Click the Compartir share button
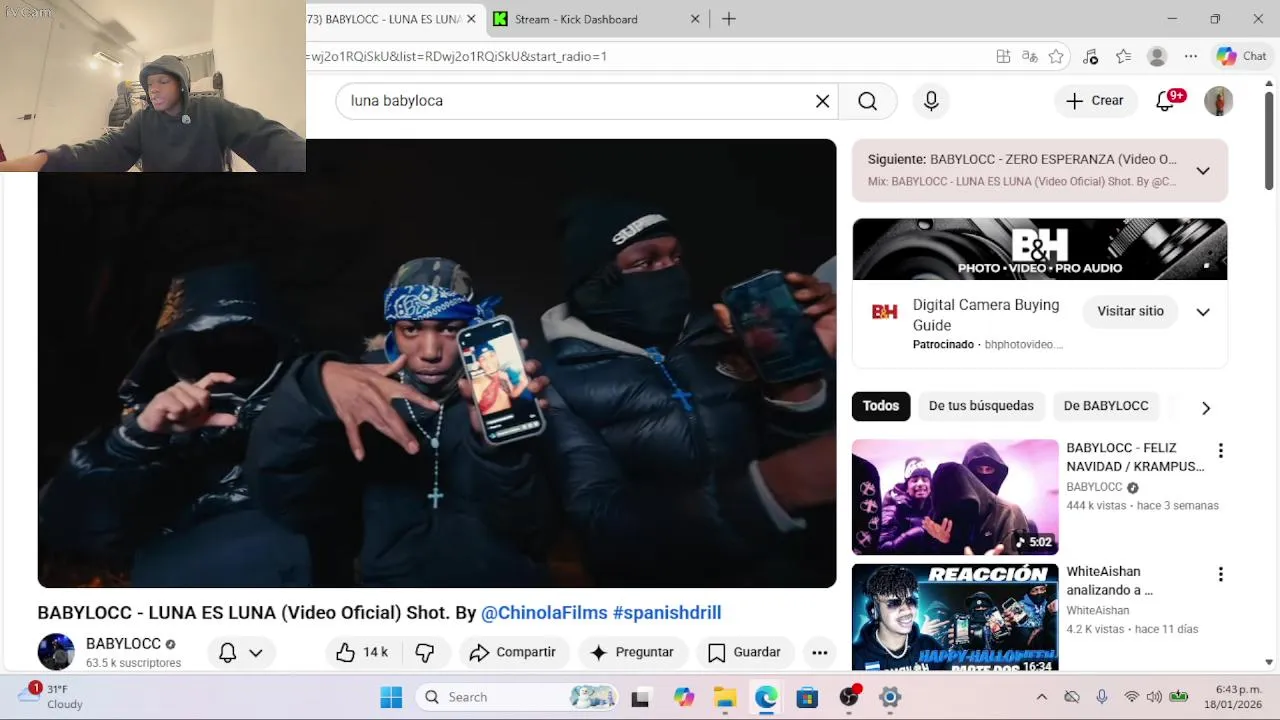 513,652
